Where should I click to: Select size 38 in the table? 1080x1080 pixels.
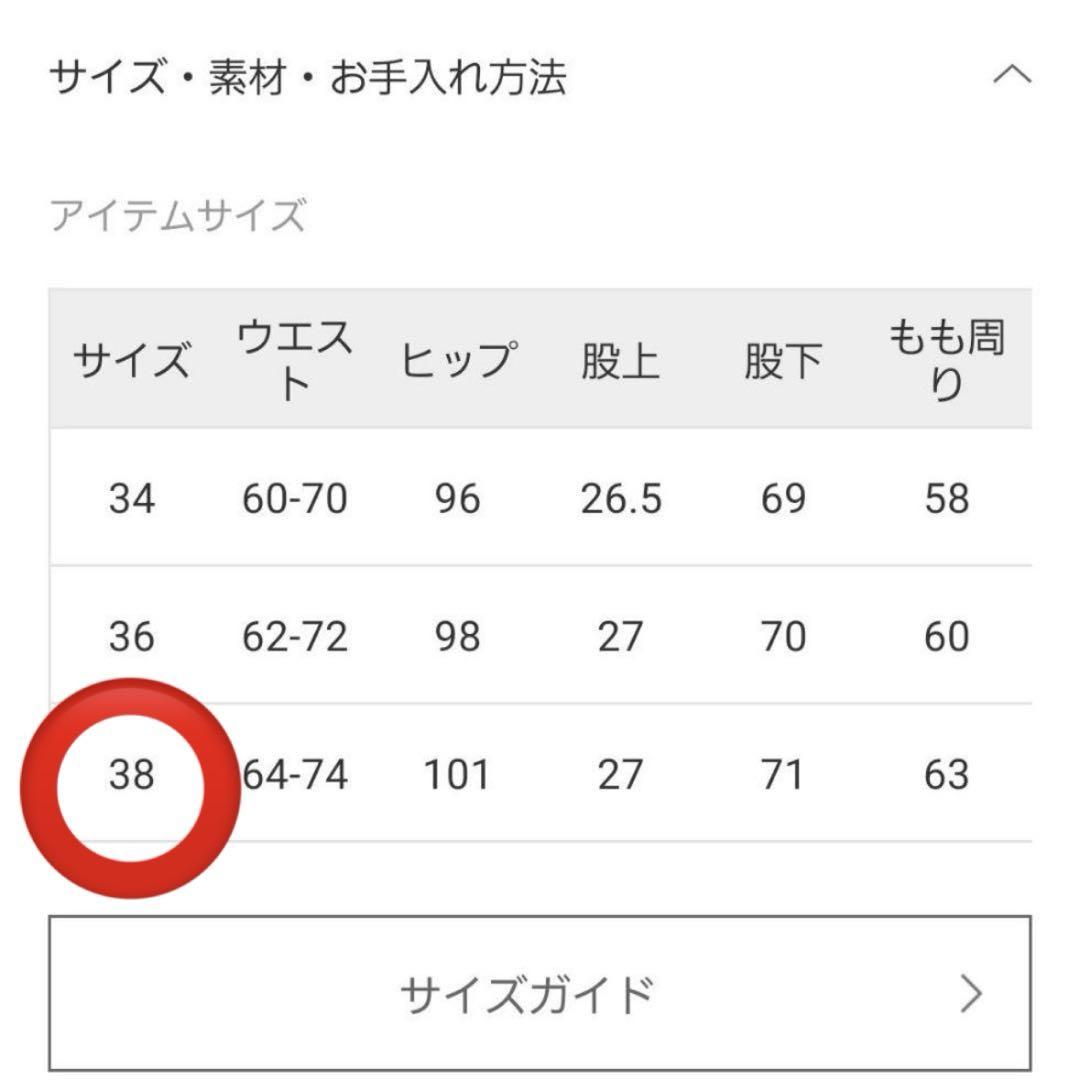[132, 773]
